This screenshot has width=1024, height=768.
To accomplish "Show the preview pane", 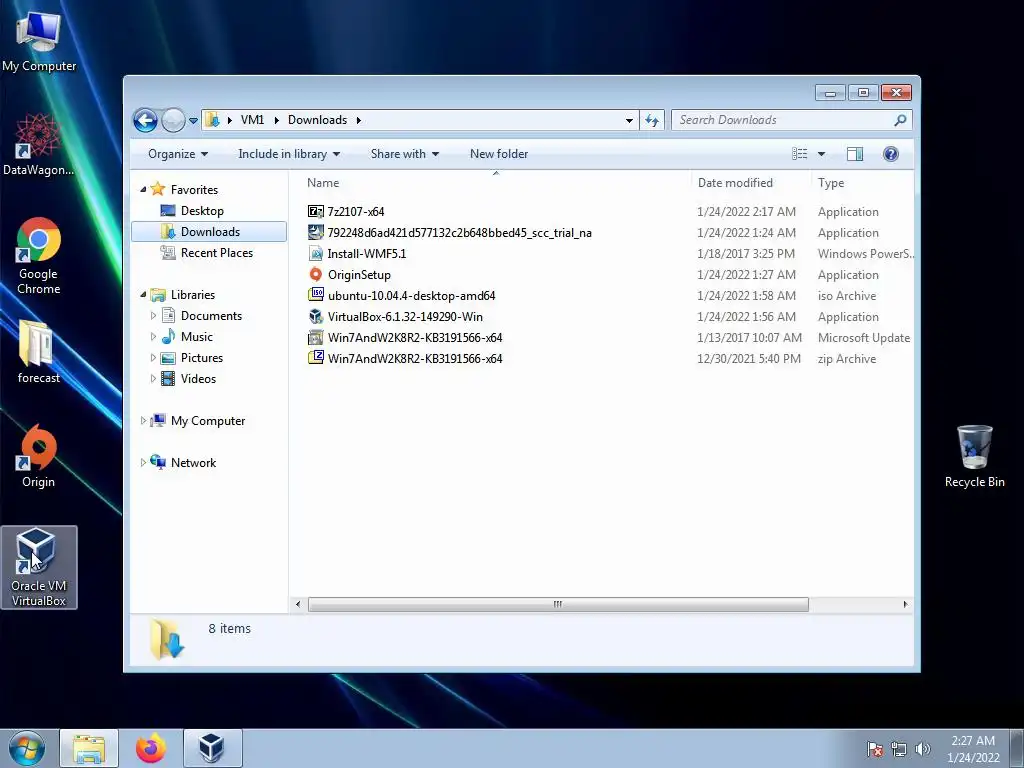I will pos(855,154).
